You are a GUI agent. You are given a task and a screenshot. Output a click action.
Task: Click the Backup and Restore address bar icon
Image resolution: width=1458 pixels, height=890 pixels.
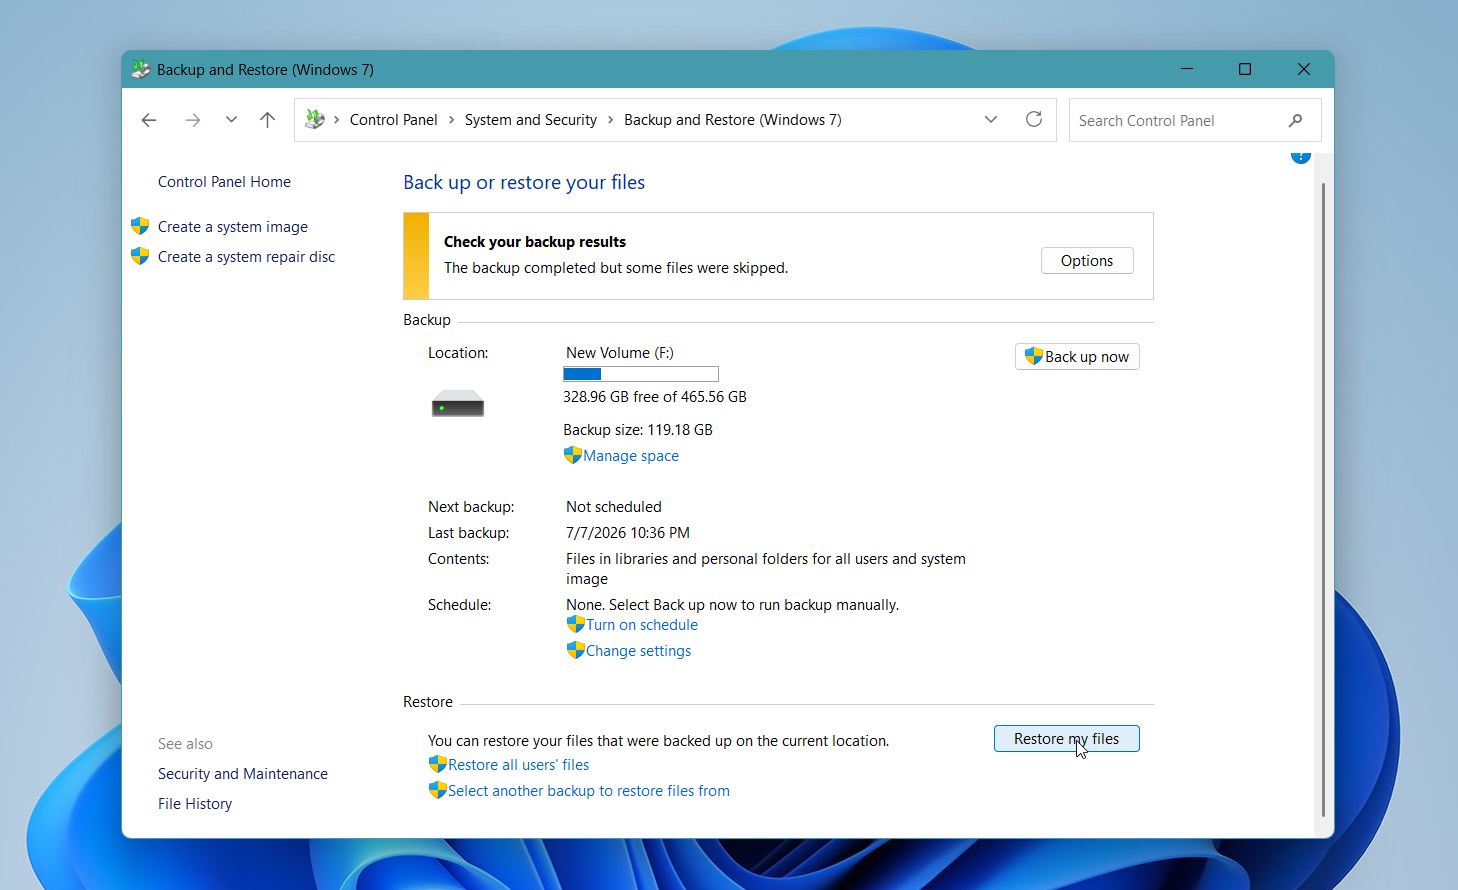[315, 120]
